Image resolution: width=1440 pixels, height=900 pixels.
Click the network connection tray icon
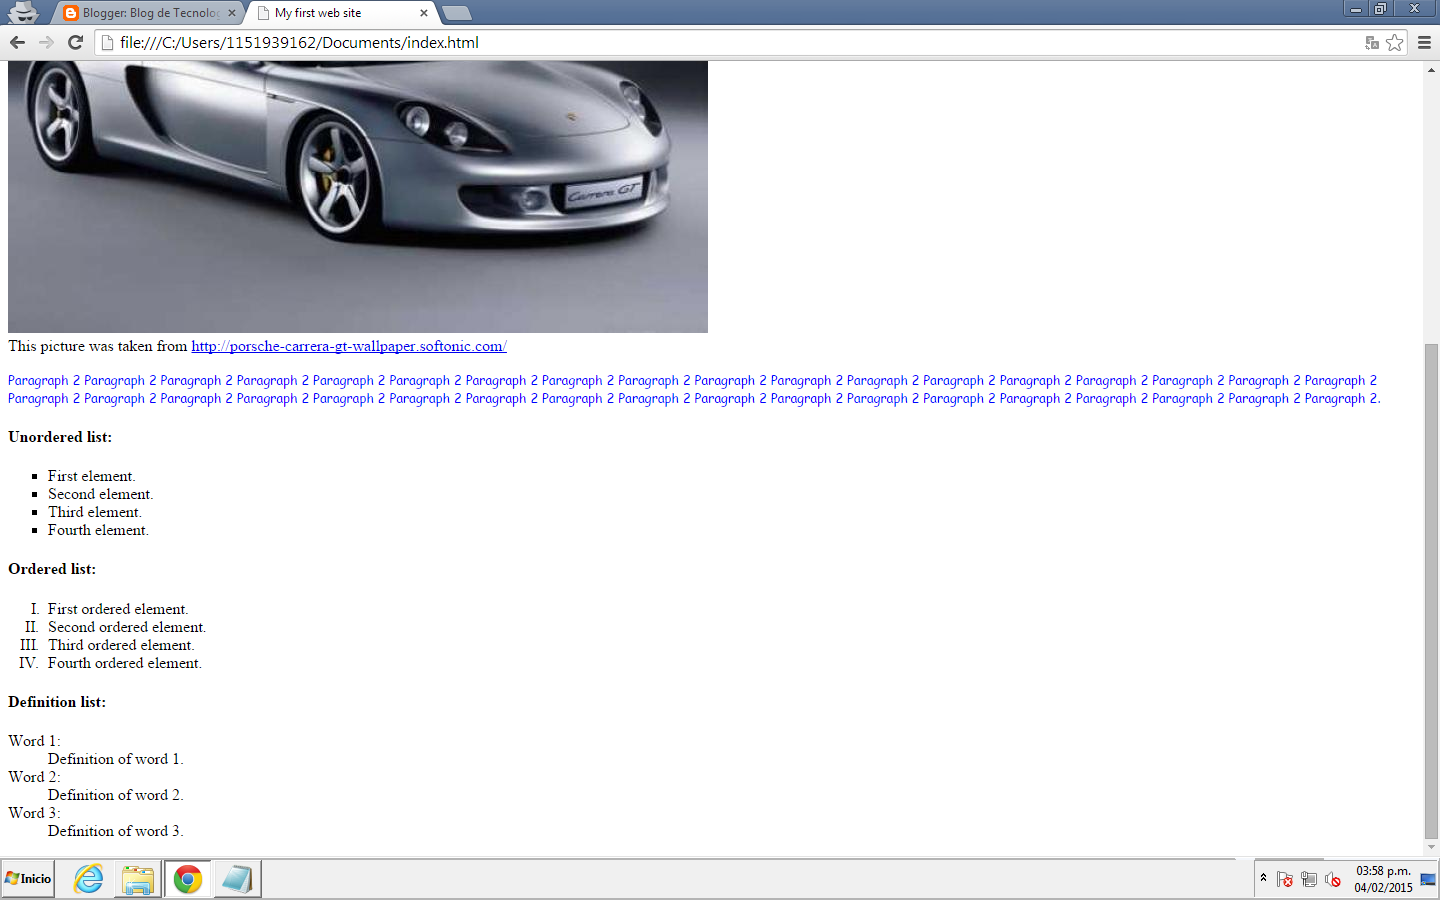coord(1309,880)
